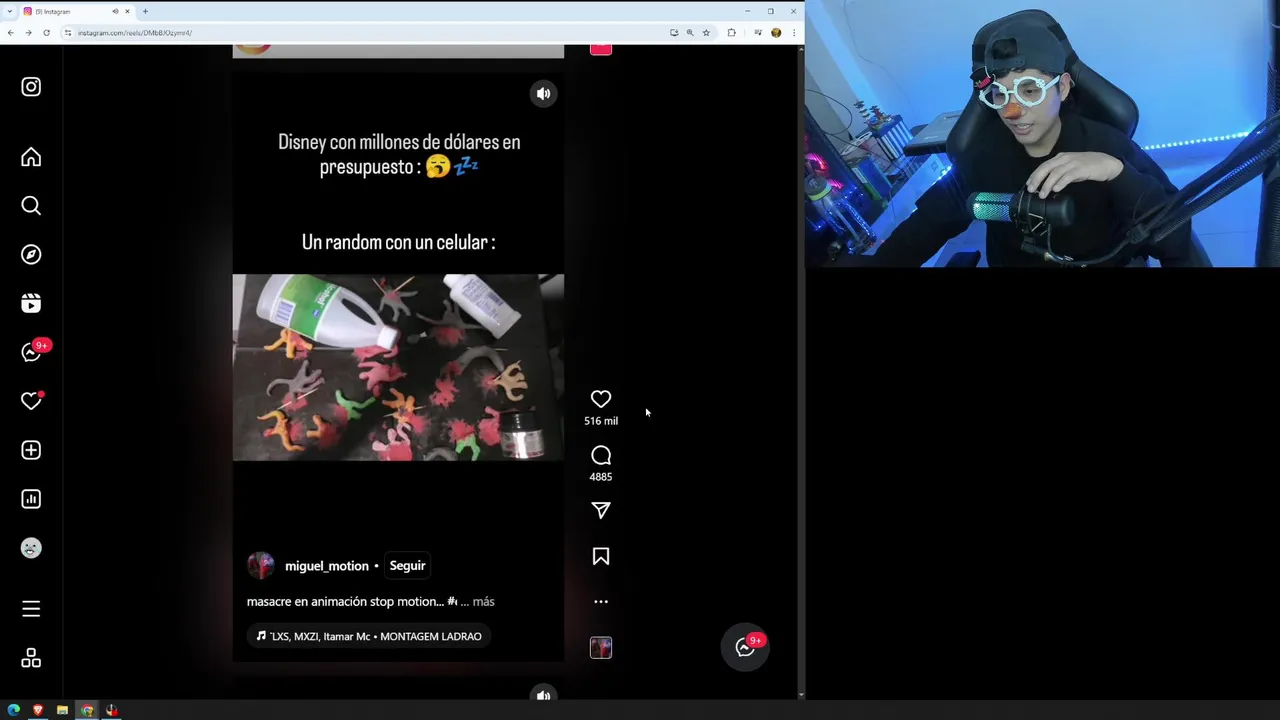This screenshot has height=720, width=1280.
Task: Expand the caption with 'más' link
Action: point(483,602)
